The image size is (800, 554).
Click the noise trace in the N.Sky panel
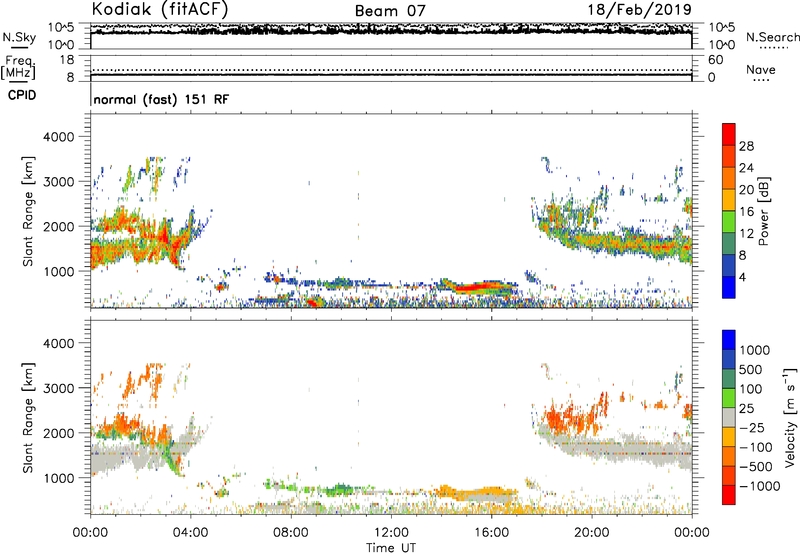pos(391,30)
